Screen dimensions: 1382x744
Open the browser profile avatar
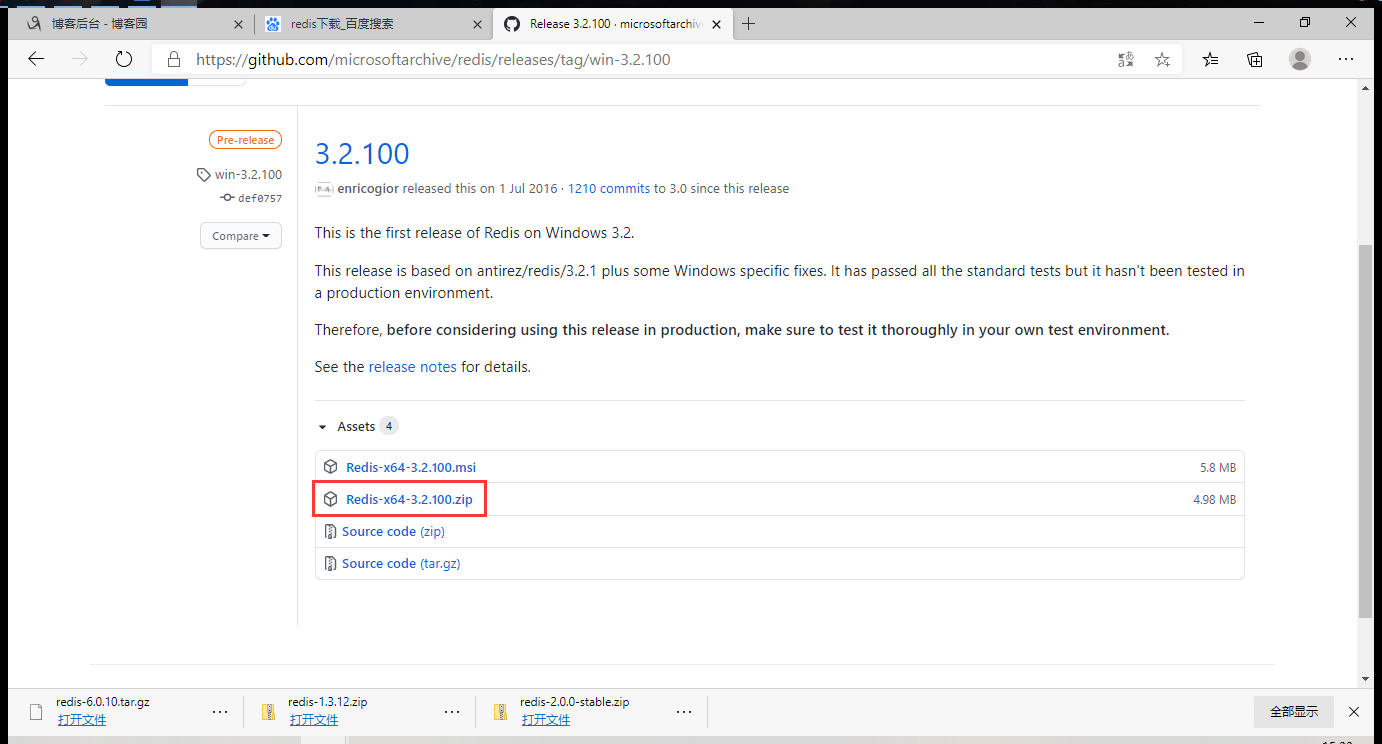1300,59
